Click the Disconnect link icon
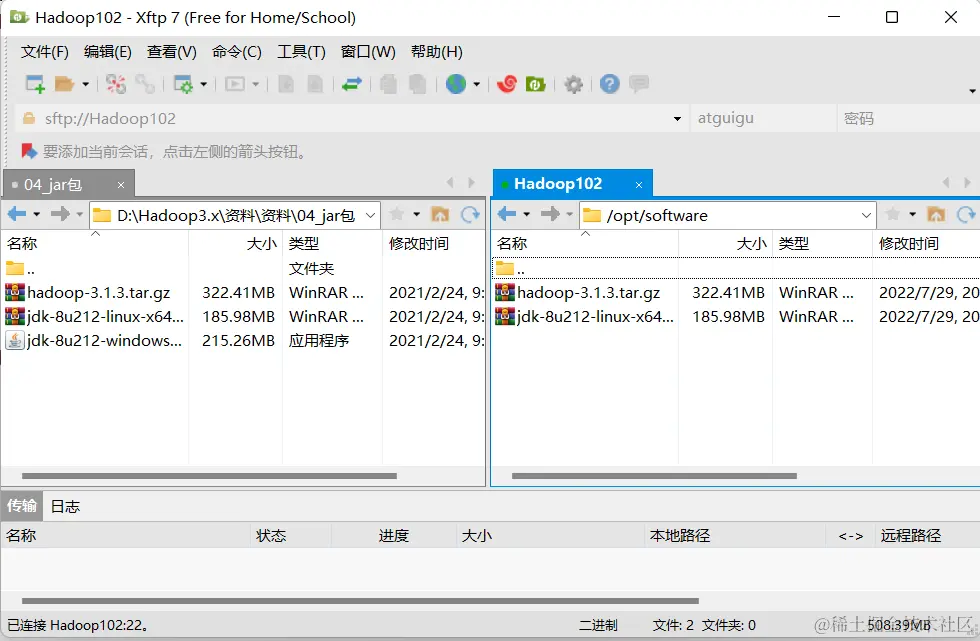This screenshot has height=641, width=980. tap(145, 84)
